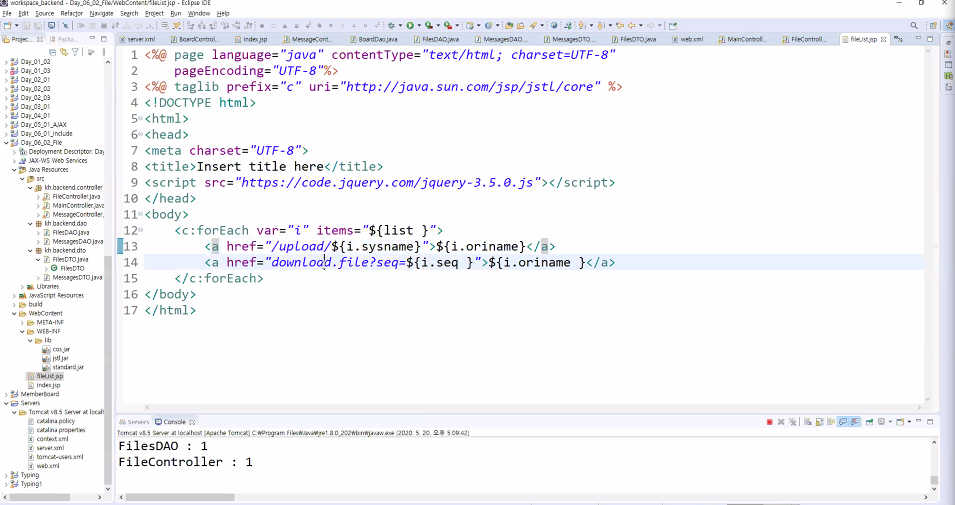Collapse the kh.backend.controller package
This screenshot has width=955, height=505.
click(x=30, y=188)
